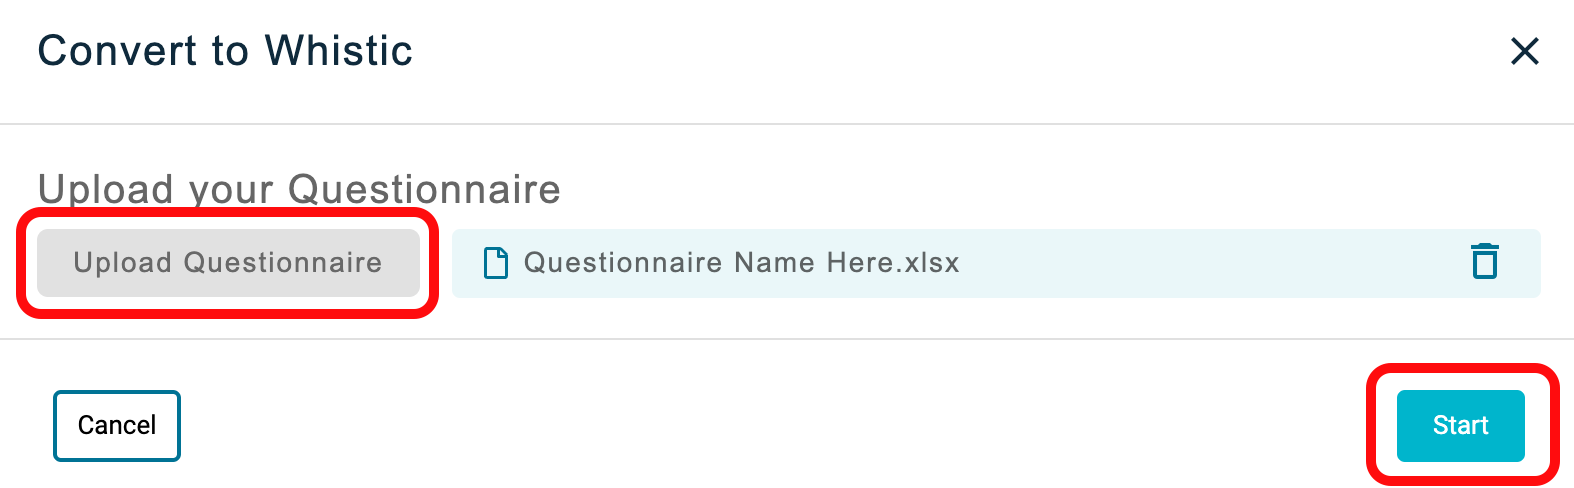Select the Questionnaire Name Here.xlsx file name
The image size is (1574, 488).
click(741, 263)
